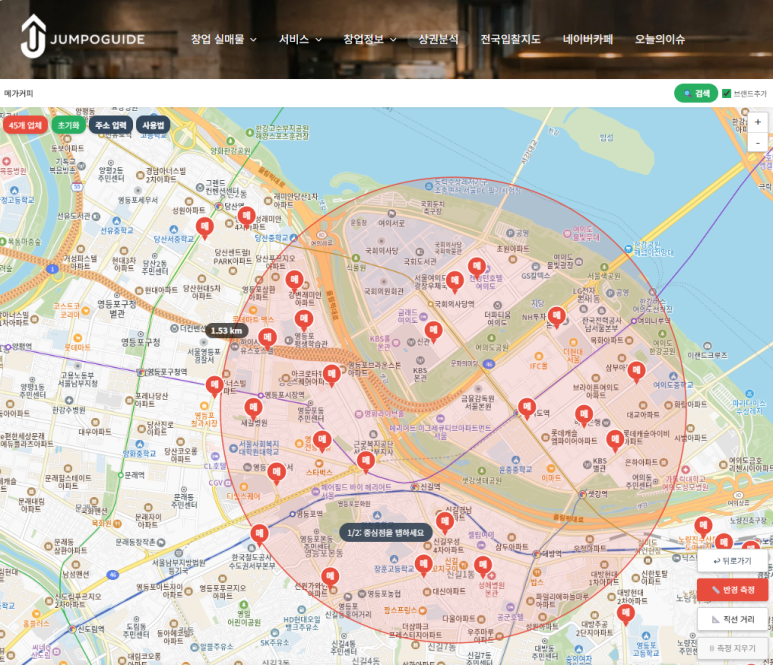Open the marker above 영등포 평생학습관
773x665 pixels.
tap(304, 321)
